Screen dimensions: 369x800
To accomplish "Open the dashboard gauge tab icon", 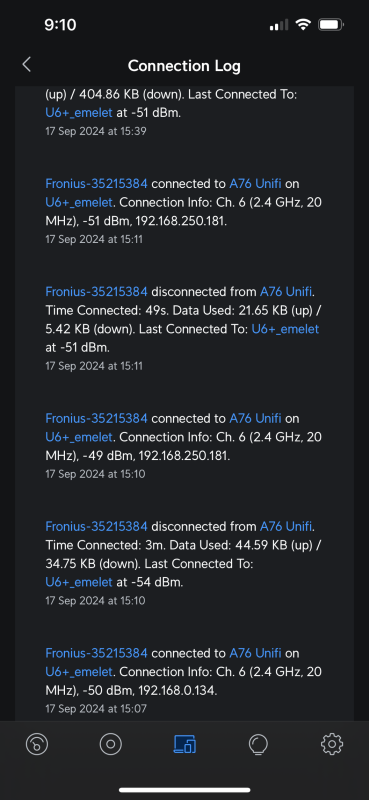I will [37, 744].
